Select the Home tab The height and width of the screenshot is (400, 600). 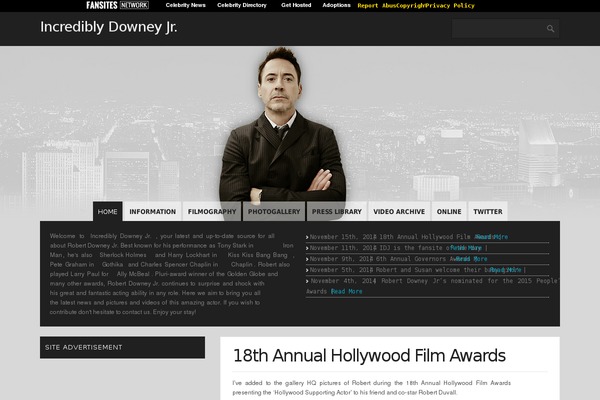click(108, 211)
